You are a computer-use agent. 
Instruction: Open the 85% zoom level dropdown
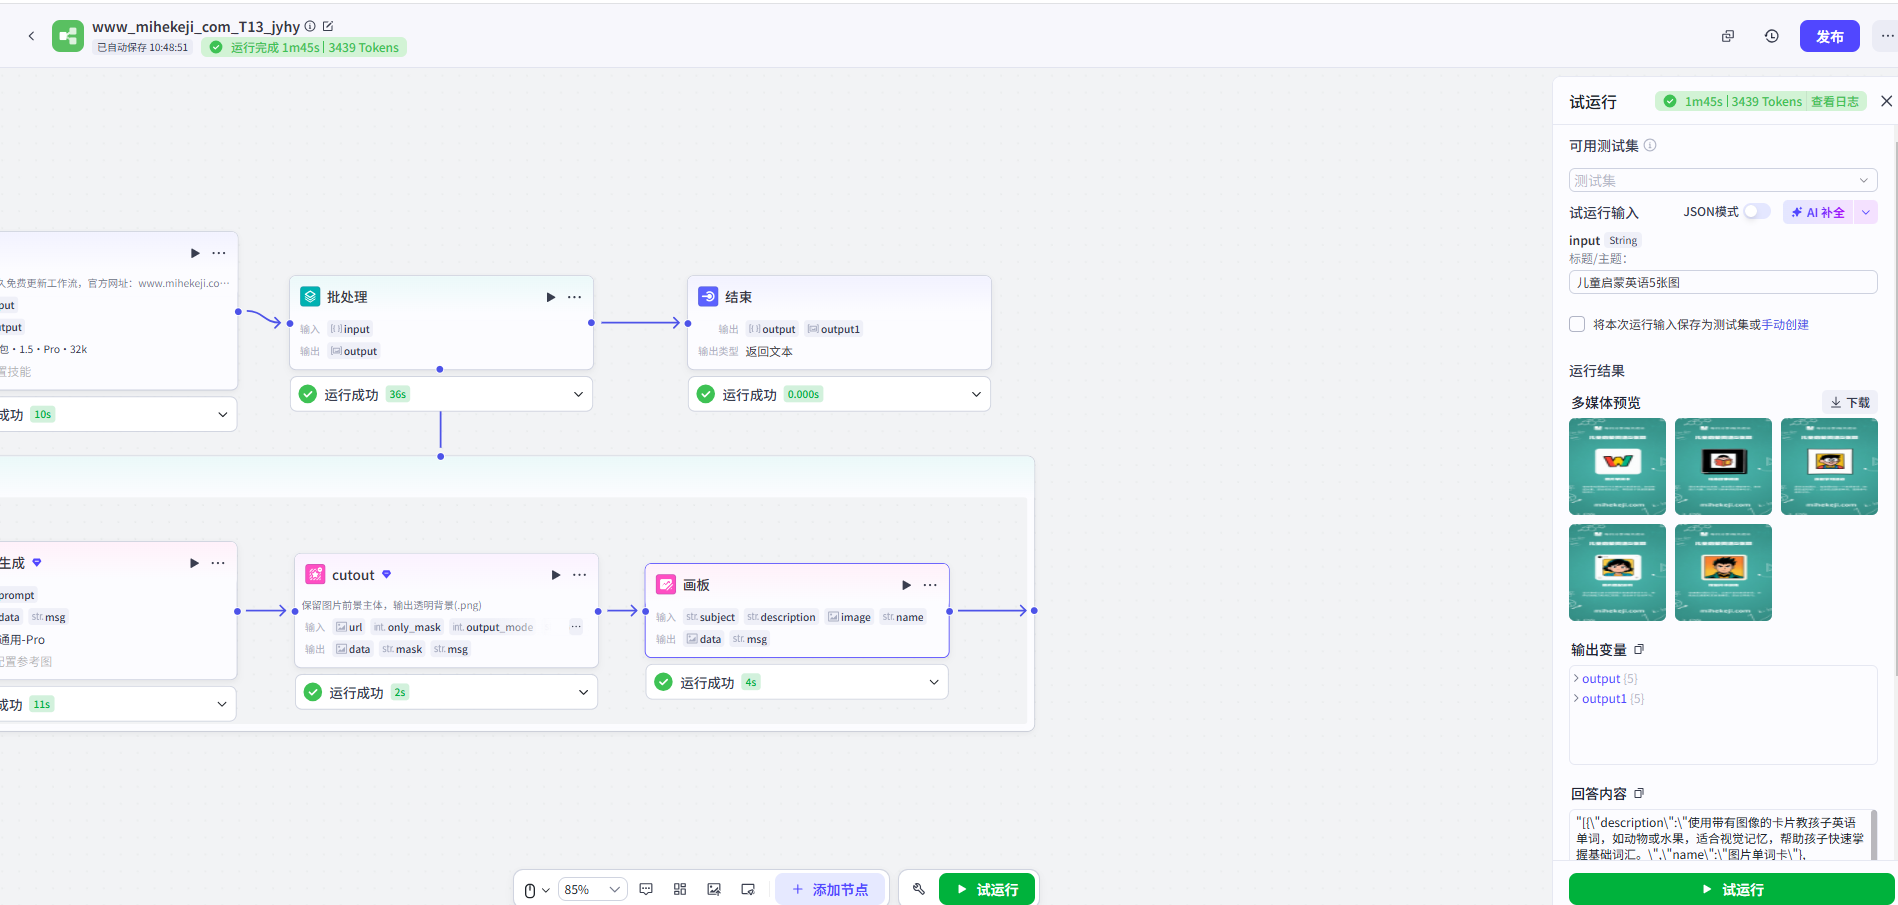[592, 889]
